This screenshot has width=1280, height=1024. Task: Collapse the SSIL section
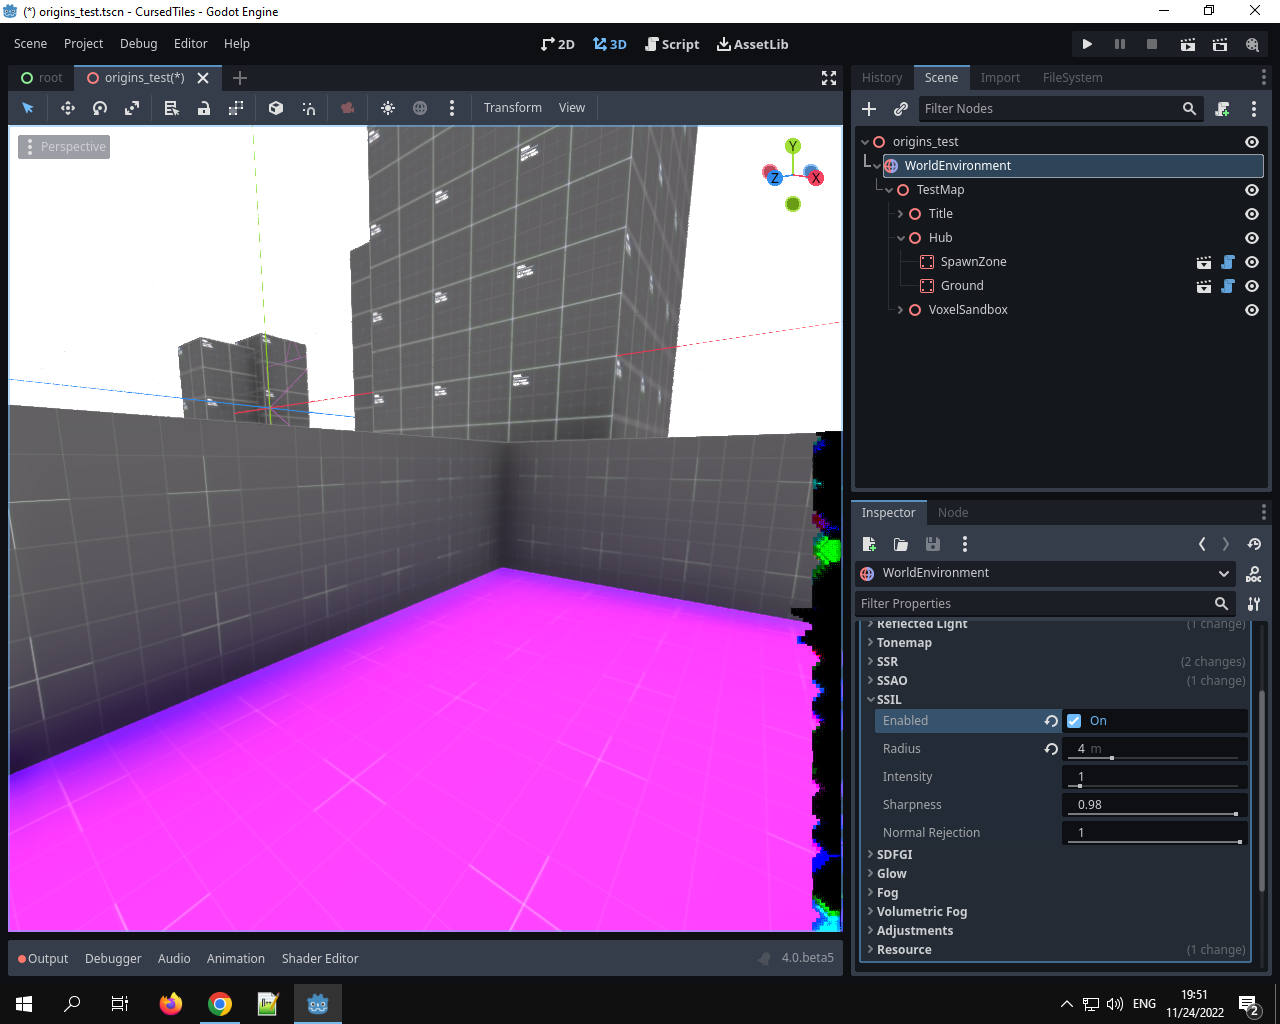click(888, 699)
